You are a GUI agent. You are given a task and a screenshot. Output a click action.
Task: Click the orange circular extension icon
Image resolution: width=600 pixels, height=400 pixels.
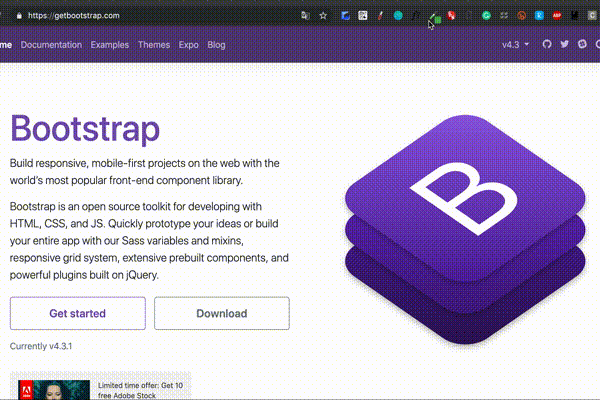point(521,16)
